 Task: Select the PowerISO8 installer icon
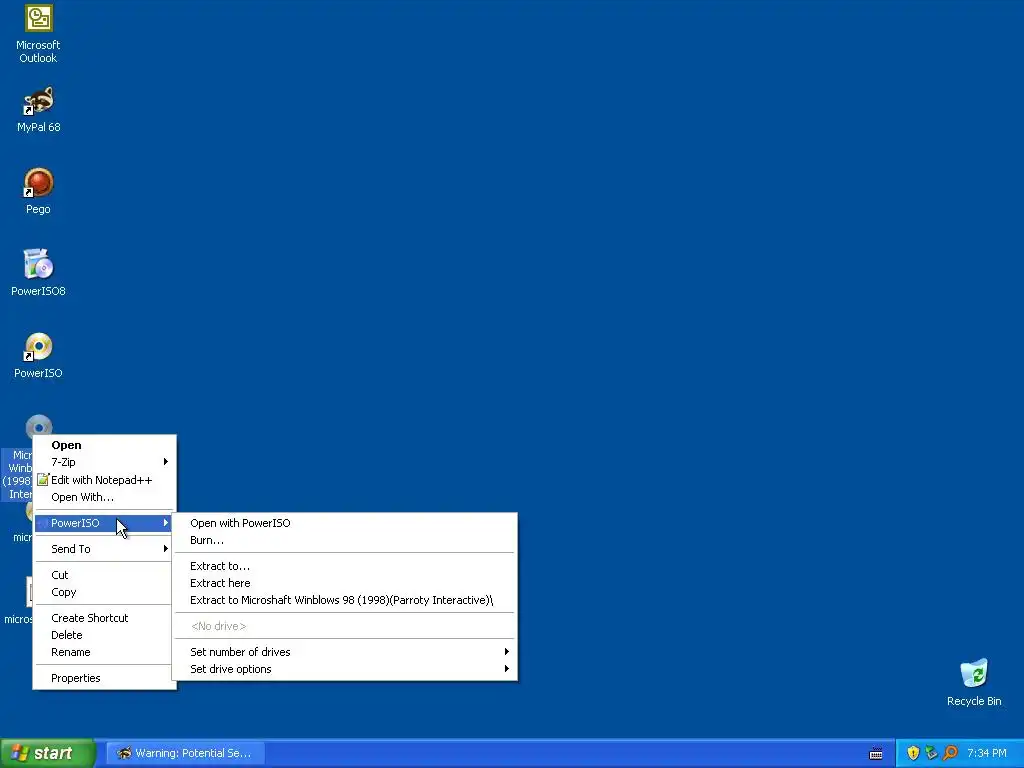point(38,273)
